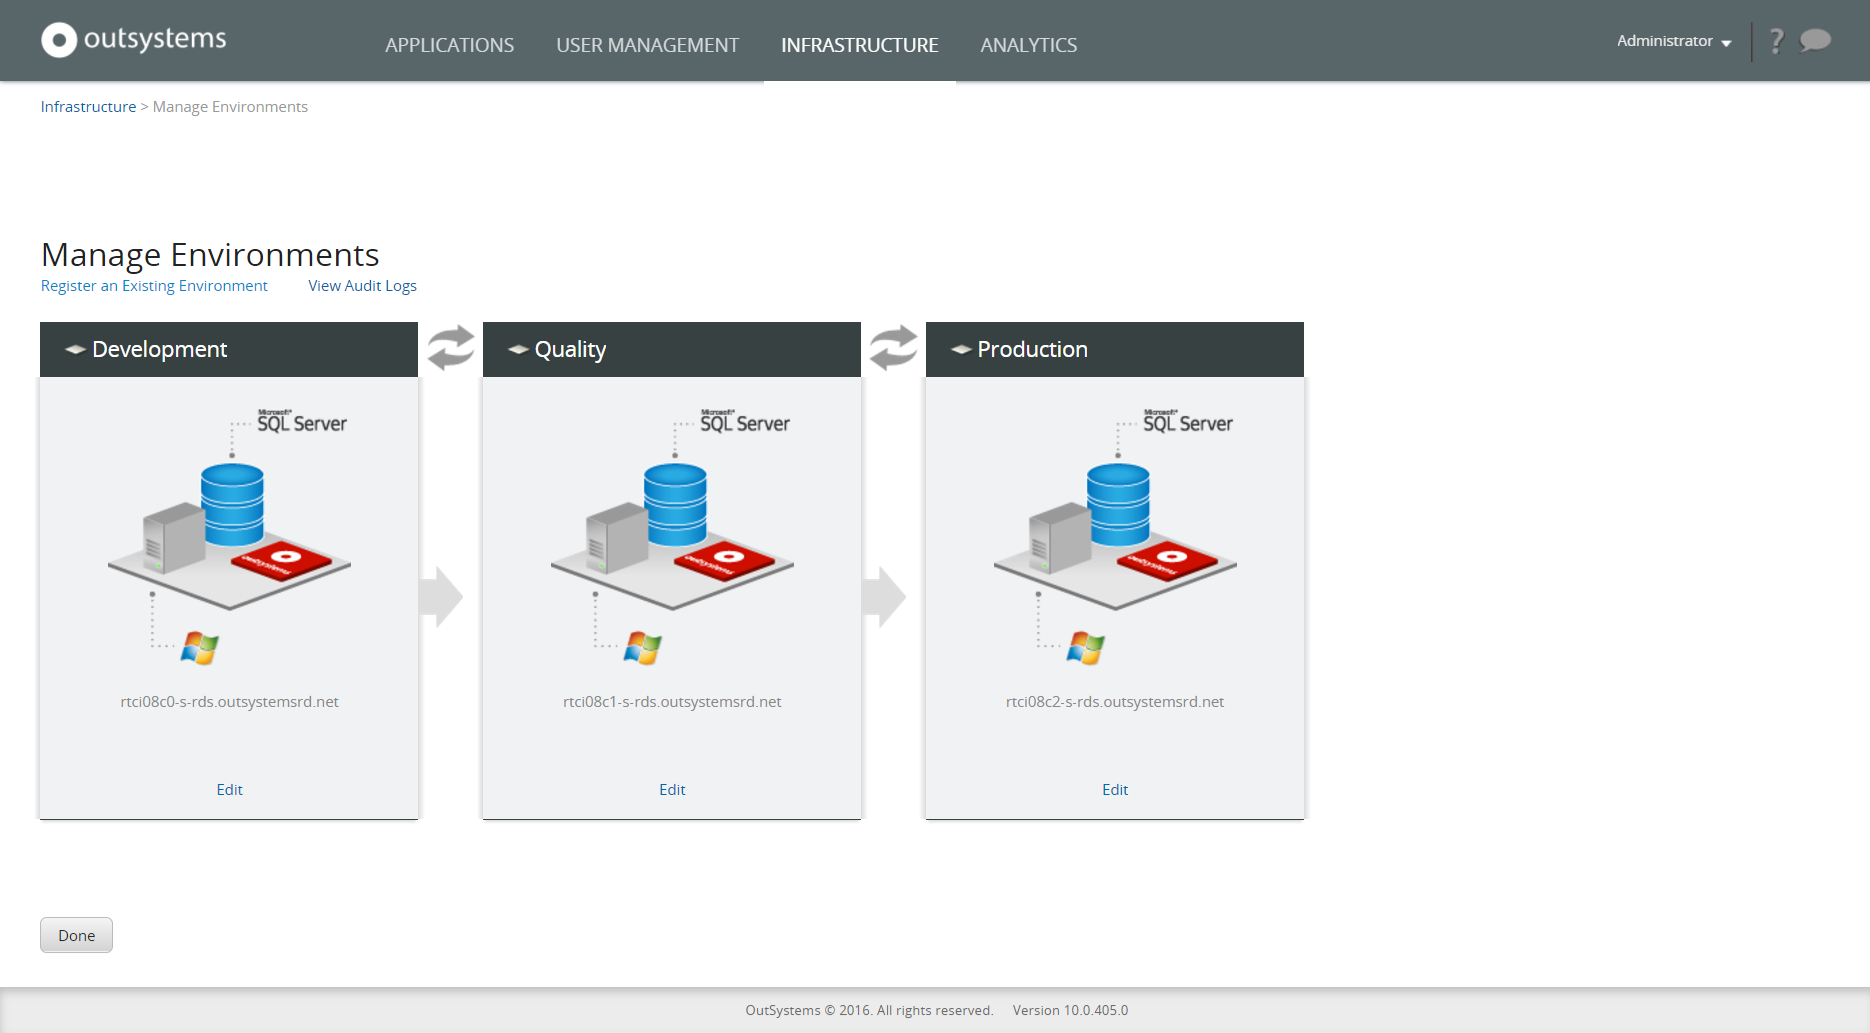
Task: Click the Version 10.0.405.0 footer text
Action: [x=1070, y=1011]
